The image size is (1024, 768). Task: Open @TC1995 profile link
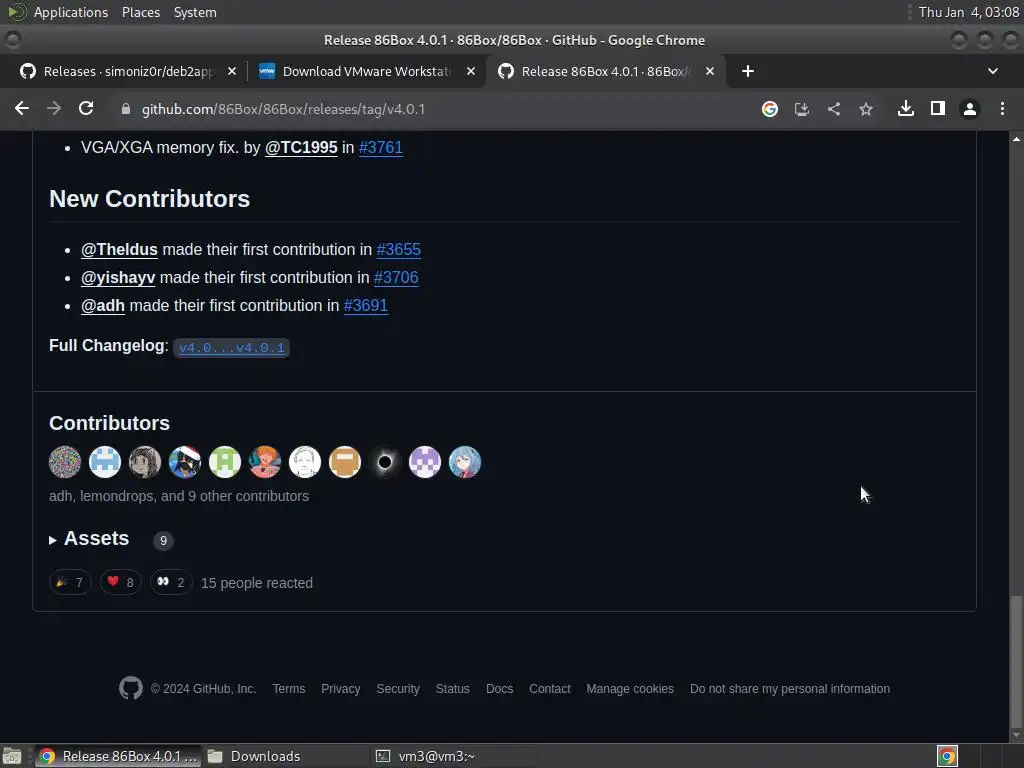coord(301,148)
